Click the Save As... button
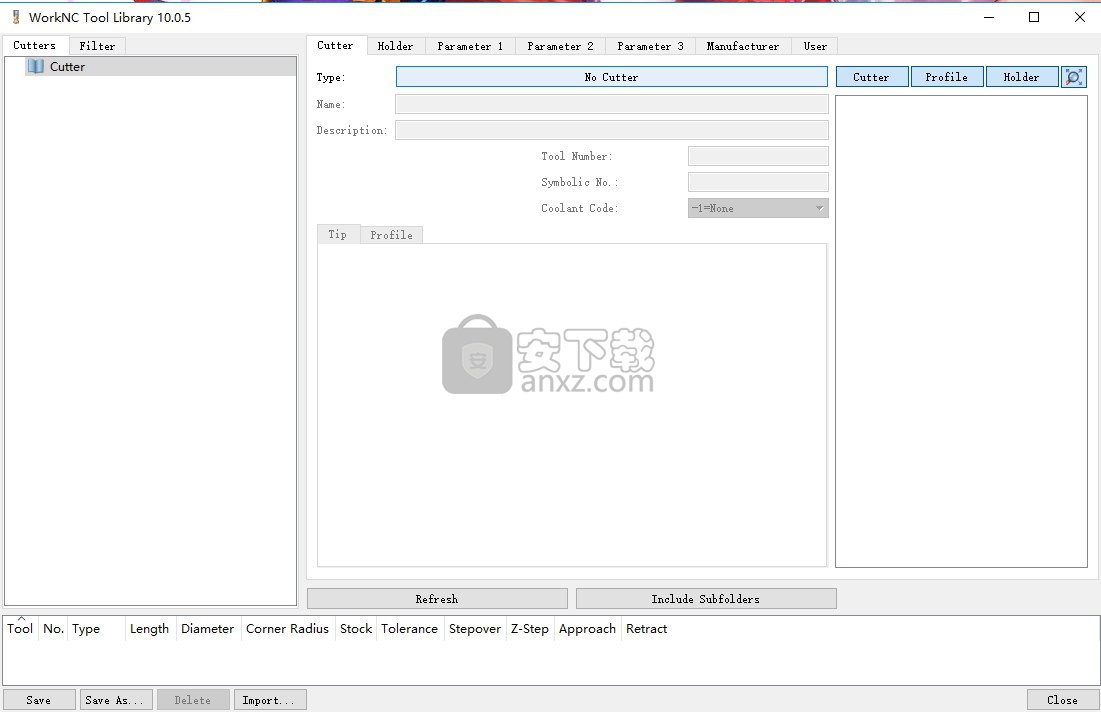Image resolution: width=1101 pixels, height=712 pixels. 114,700
